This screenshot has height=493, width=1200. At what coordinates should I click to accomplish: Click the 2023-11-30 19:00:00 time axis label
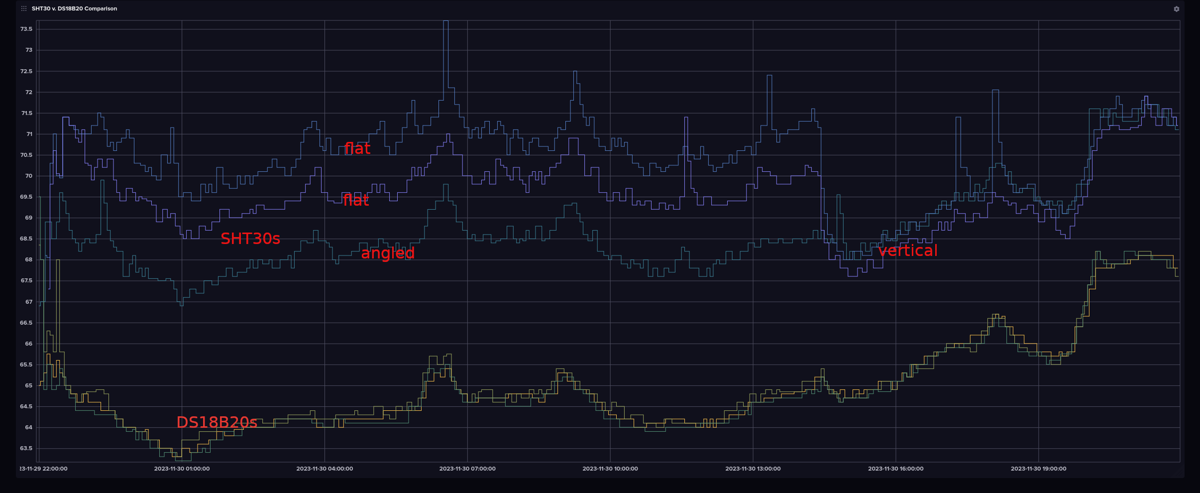click(1040, 467)
